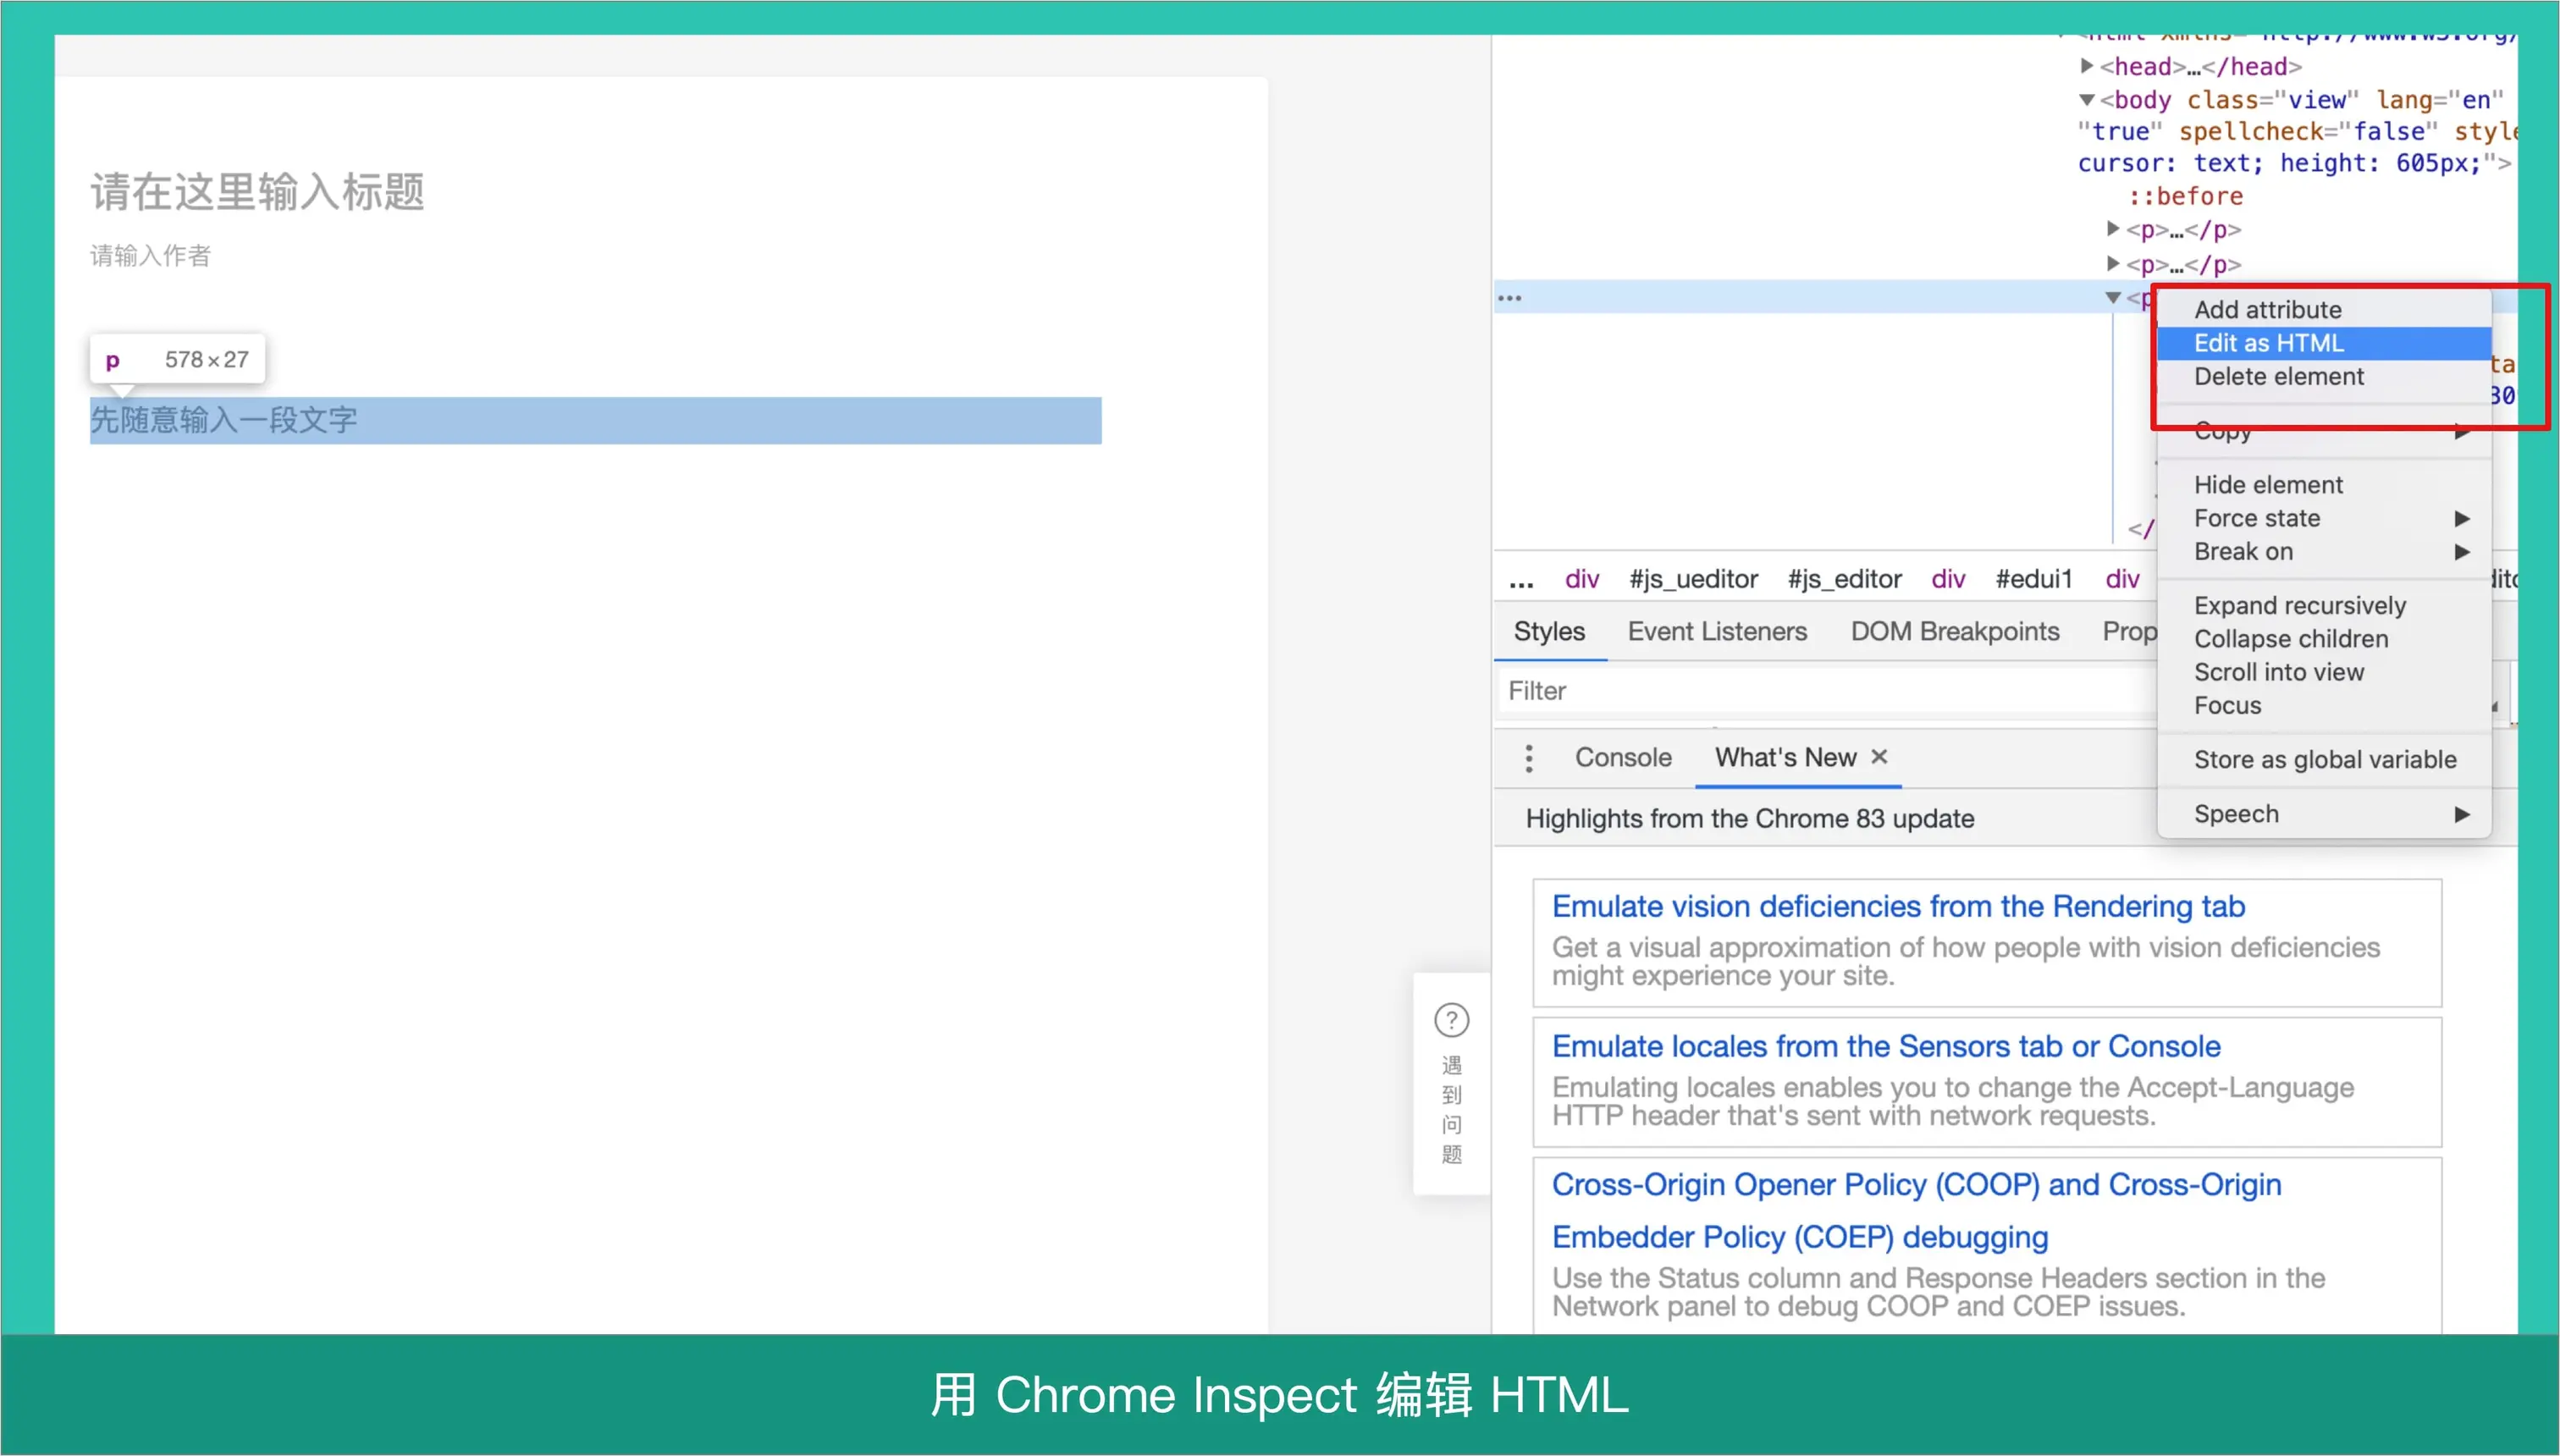The height and width of the screenshot is (1456, 2560).
Task: Expand the first p element node
Action: pyautogui.click(x=2112, y=229)
